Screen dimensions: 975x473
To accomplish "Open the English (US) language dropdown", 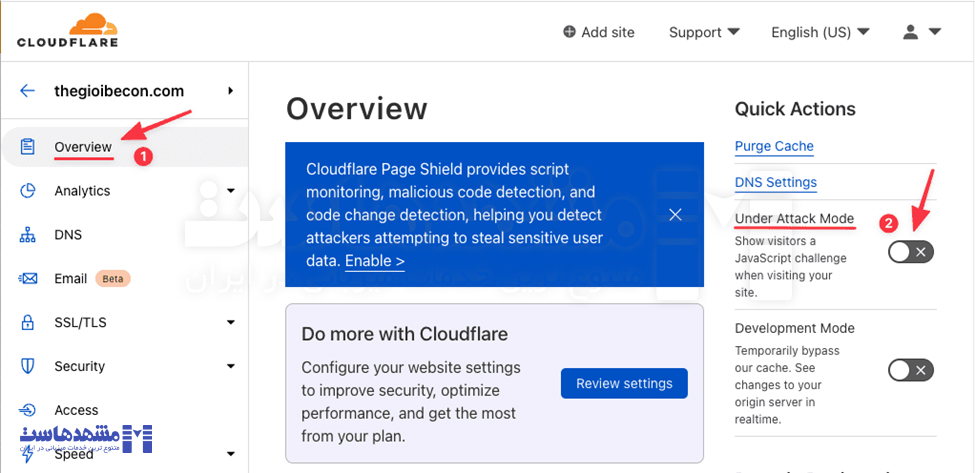I will [x=820, y=32].
